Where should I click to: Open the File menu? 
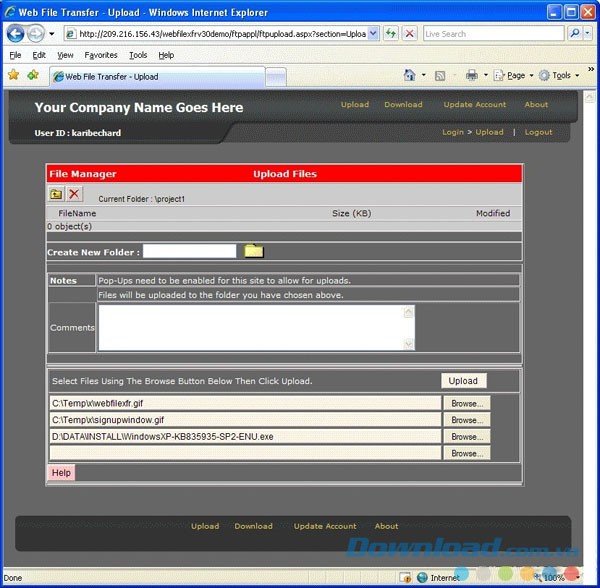(15, 55)
